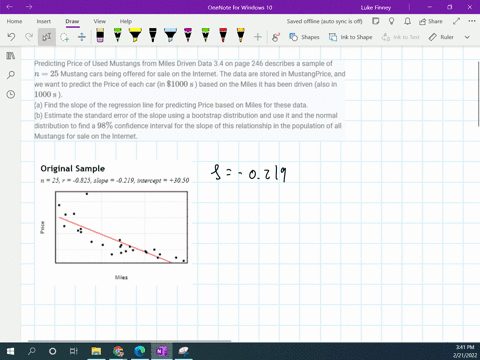The width and height of the screenshot is (480, 360).
Task: Open the page feed icon
Action: (376, 21)
